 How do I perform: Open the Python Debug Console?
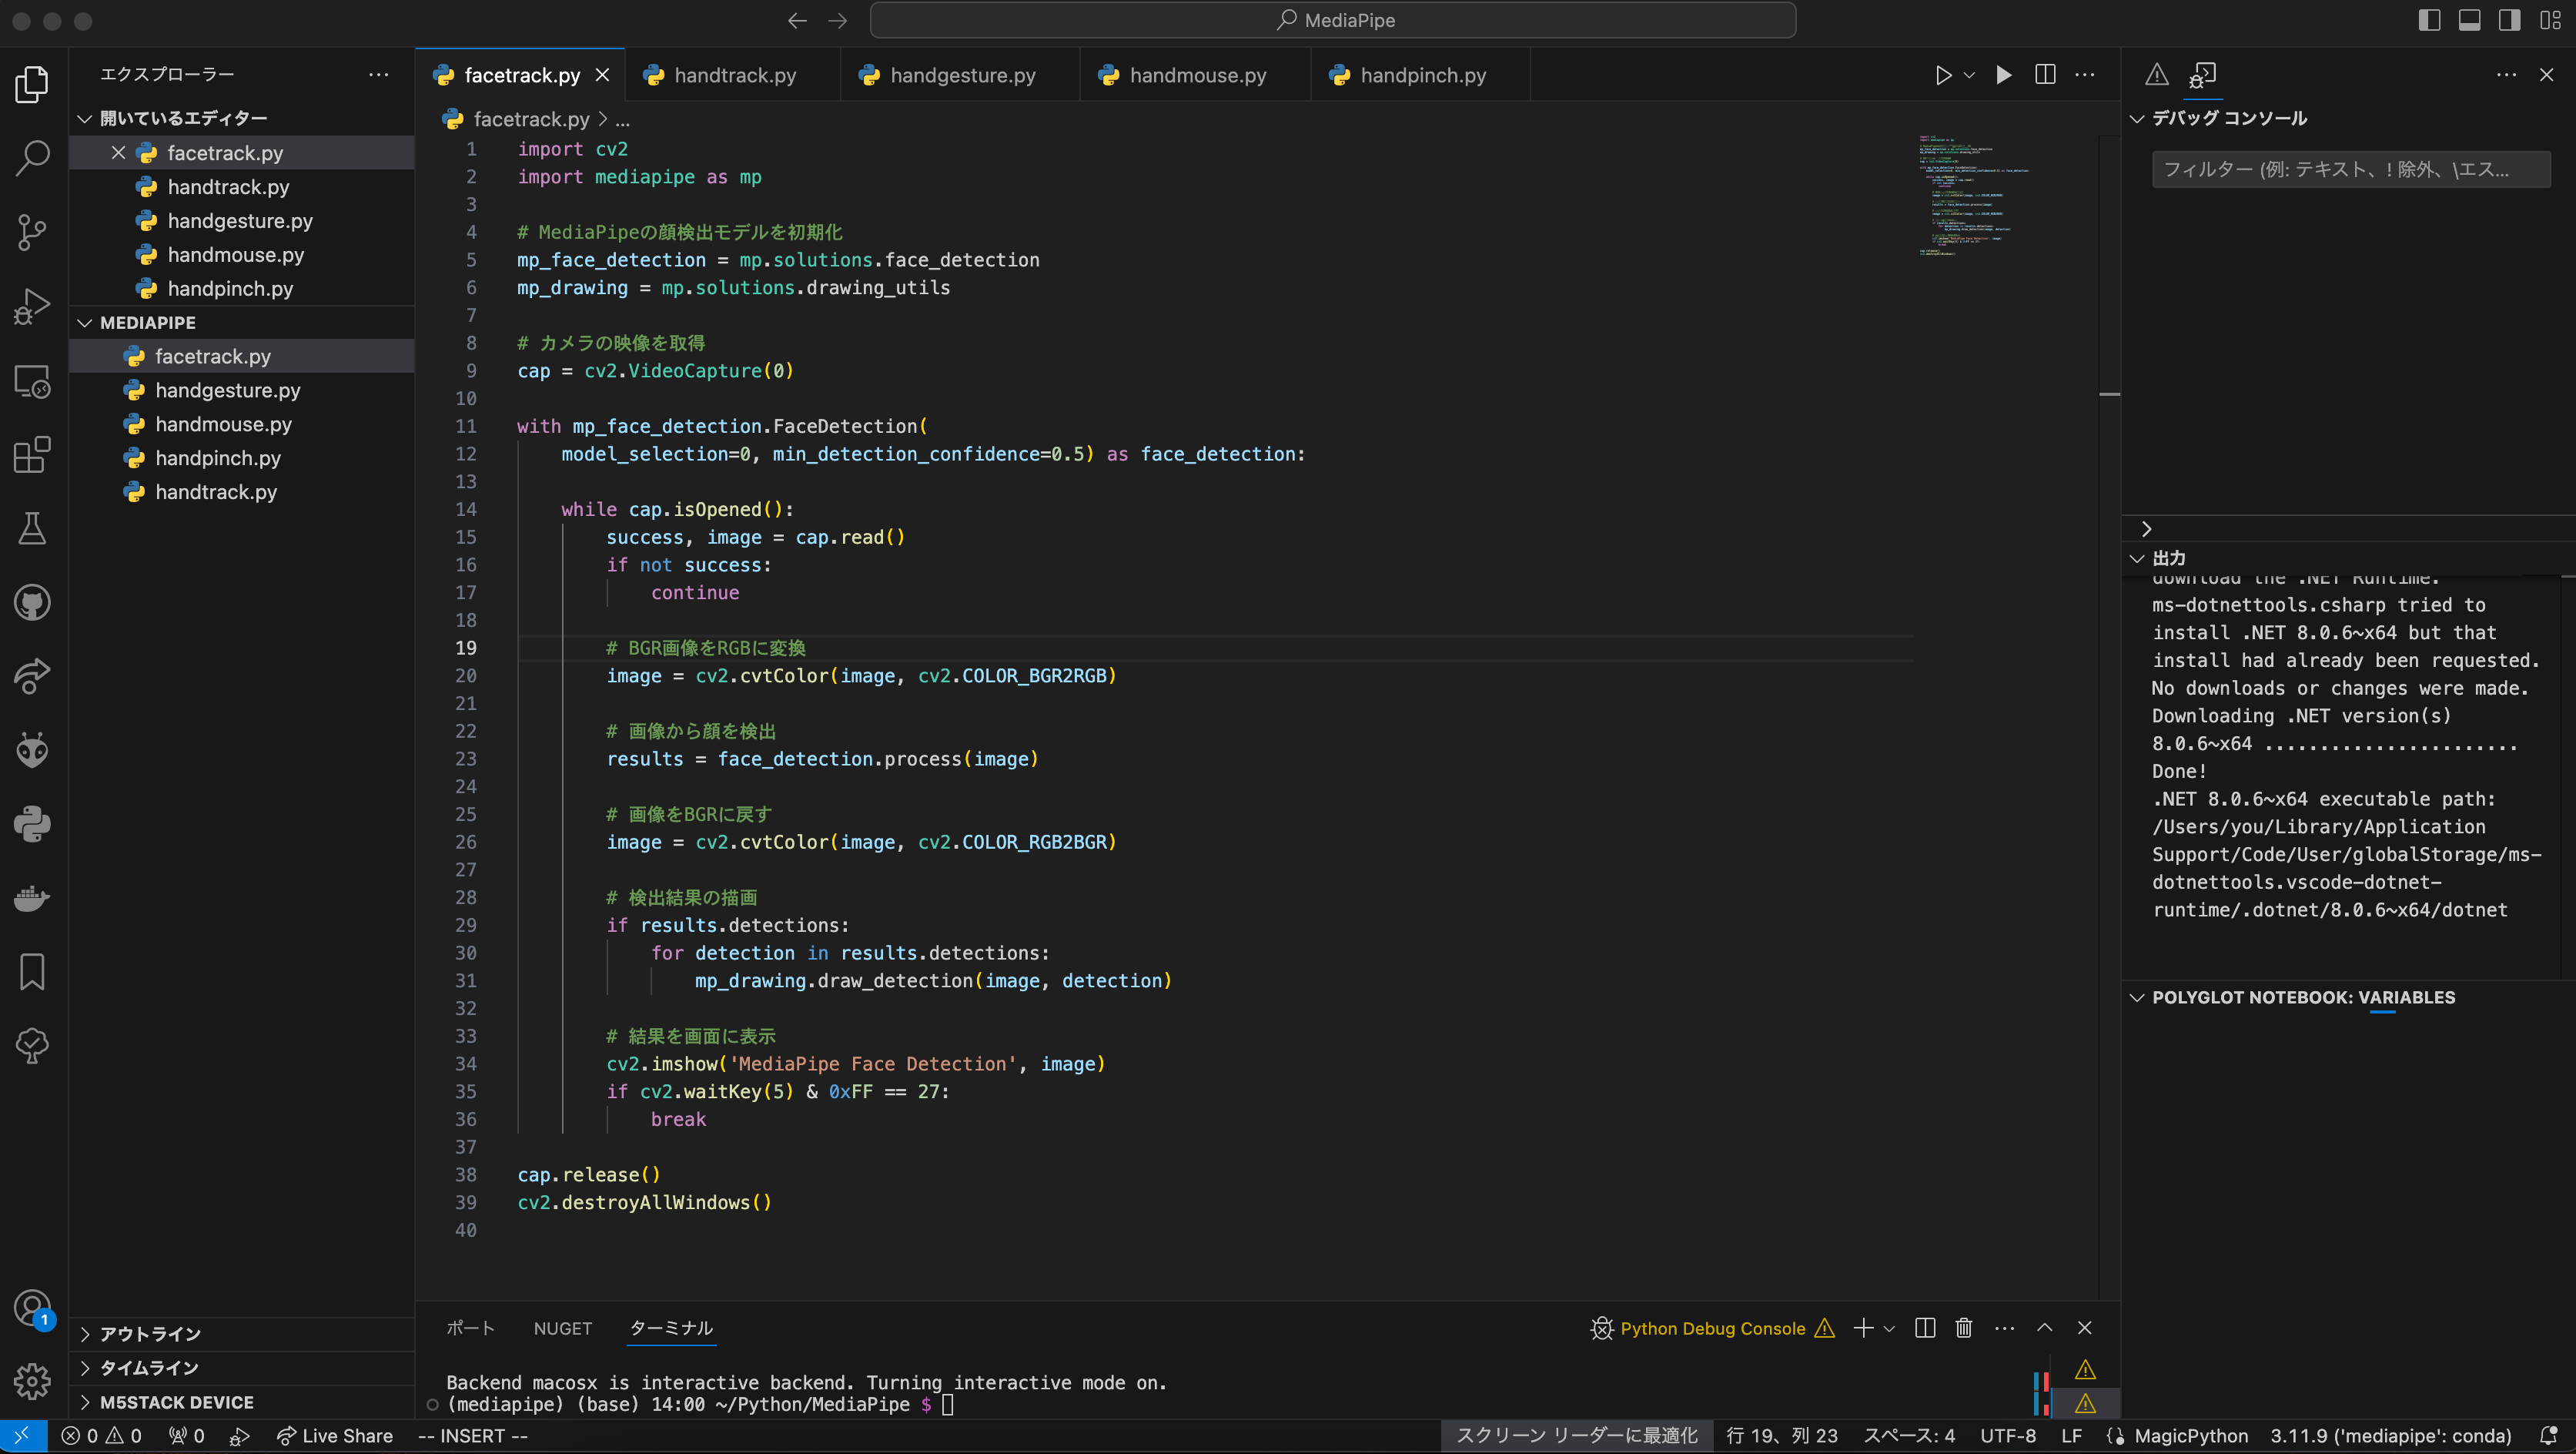click(1715, 1328)
